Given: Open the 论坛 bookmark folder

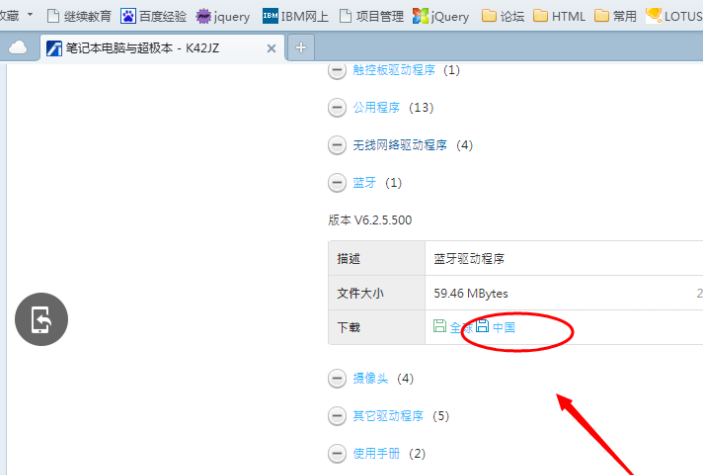Looking at the screenshot, I should (502, 17).
